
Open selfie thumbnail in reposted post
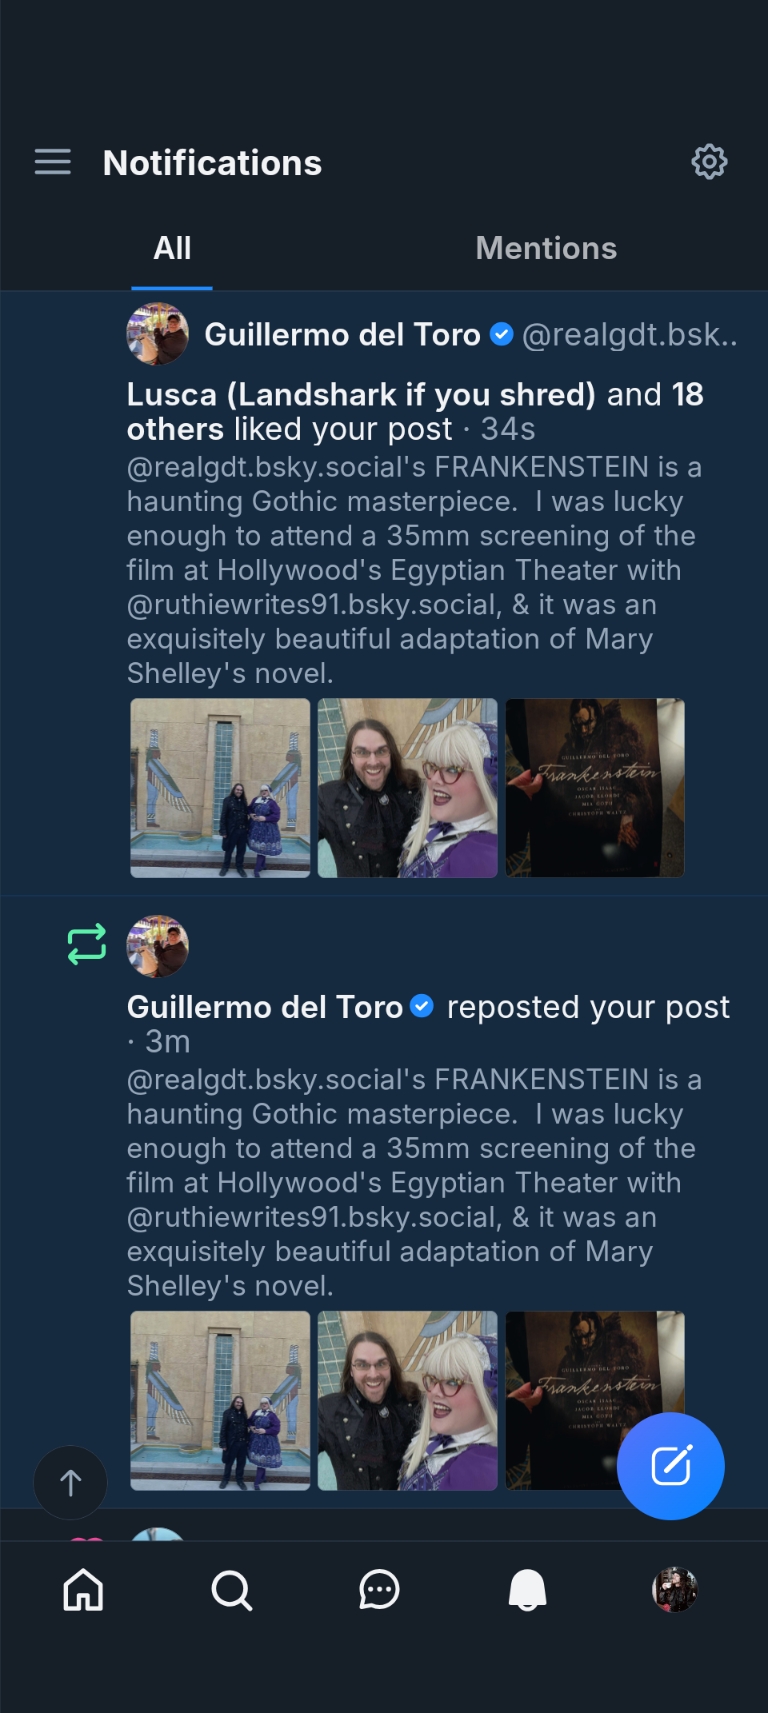point(407,1400)
